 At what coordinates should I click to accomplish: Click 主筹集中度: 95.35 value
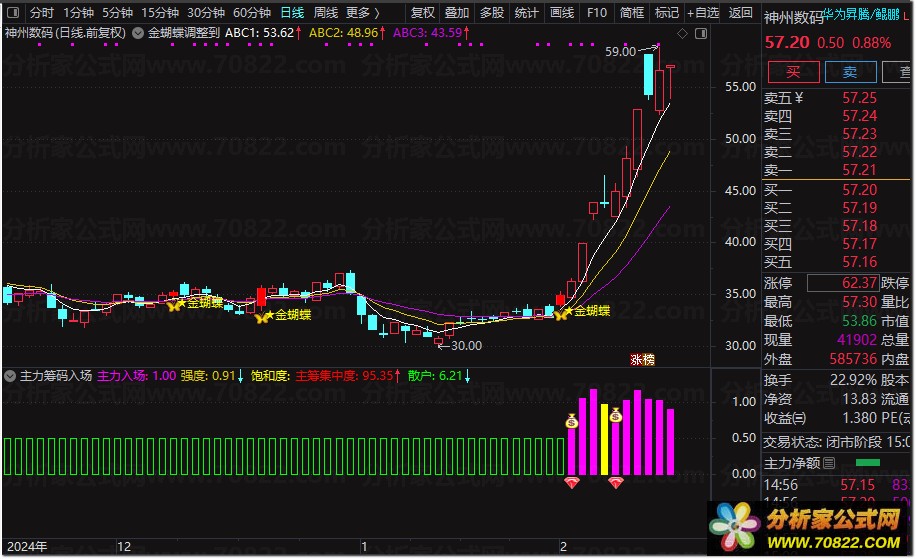(347, 375)
